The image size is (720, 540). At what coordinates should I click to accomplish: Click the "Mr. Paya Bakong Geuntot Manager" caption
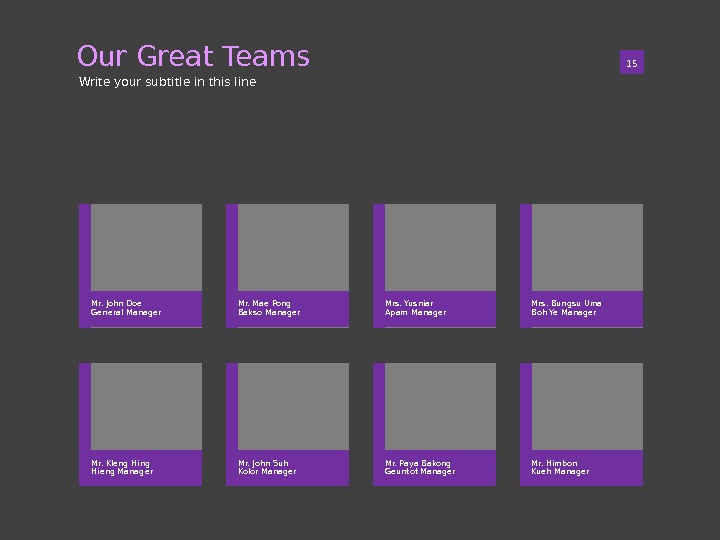click(420, 467)
